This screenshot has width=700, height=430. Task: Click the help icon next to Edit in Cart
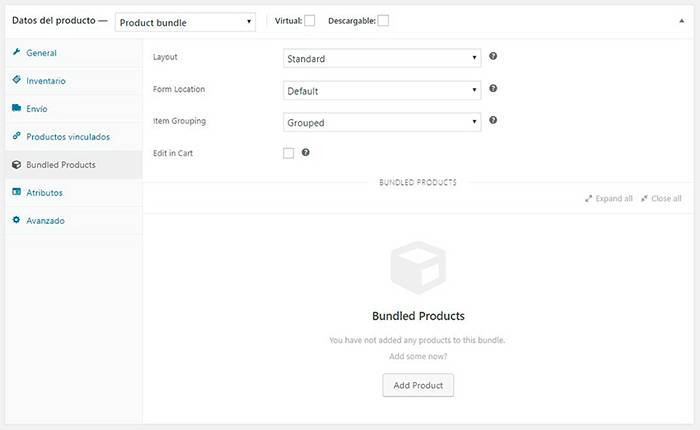[305, 153]
